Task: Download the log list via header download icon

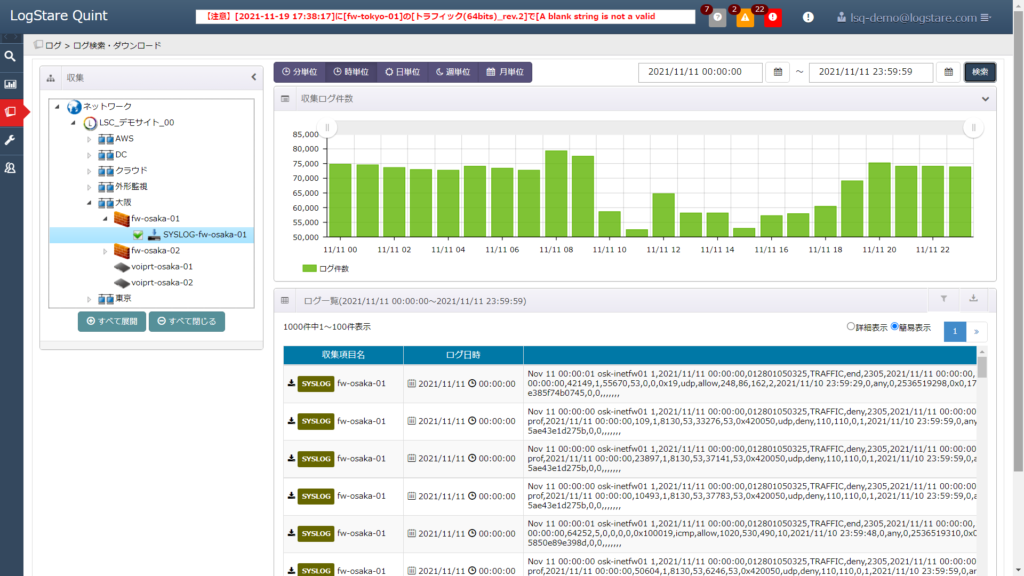Action: coord(973,299)
